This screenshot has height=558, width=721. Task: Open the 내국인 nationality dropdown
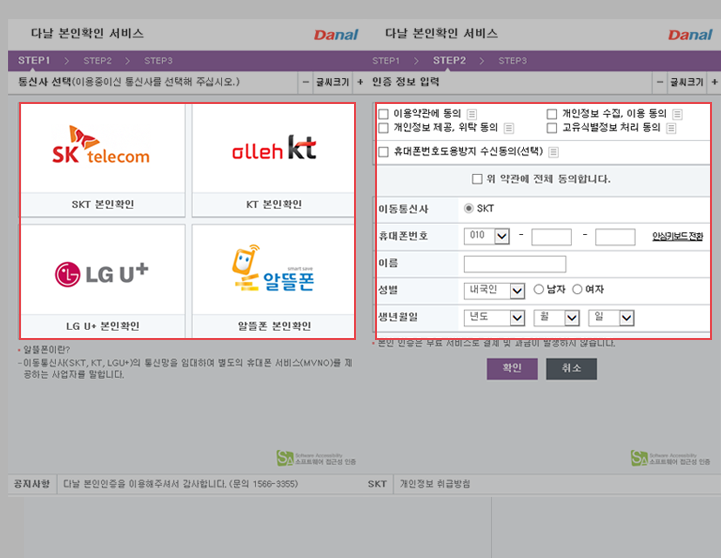tap(495, 291)
